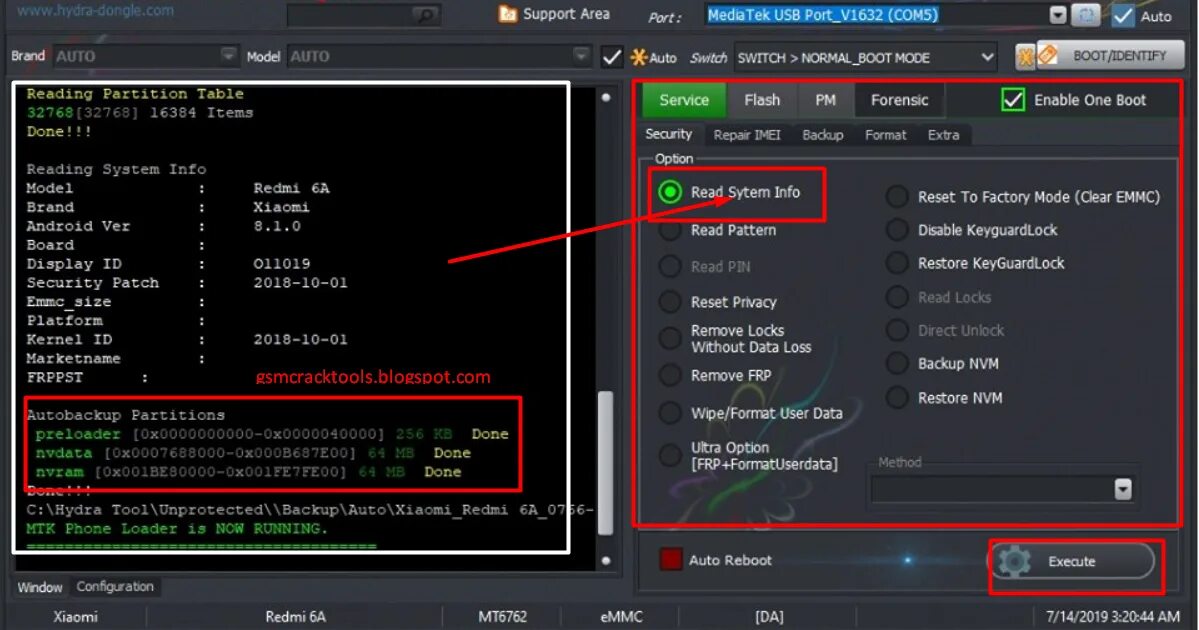Screen dimensions: 1199x630
Task: Click the log panel scrollbar thumb
Action: [x=605, y=463]
